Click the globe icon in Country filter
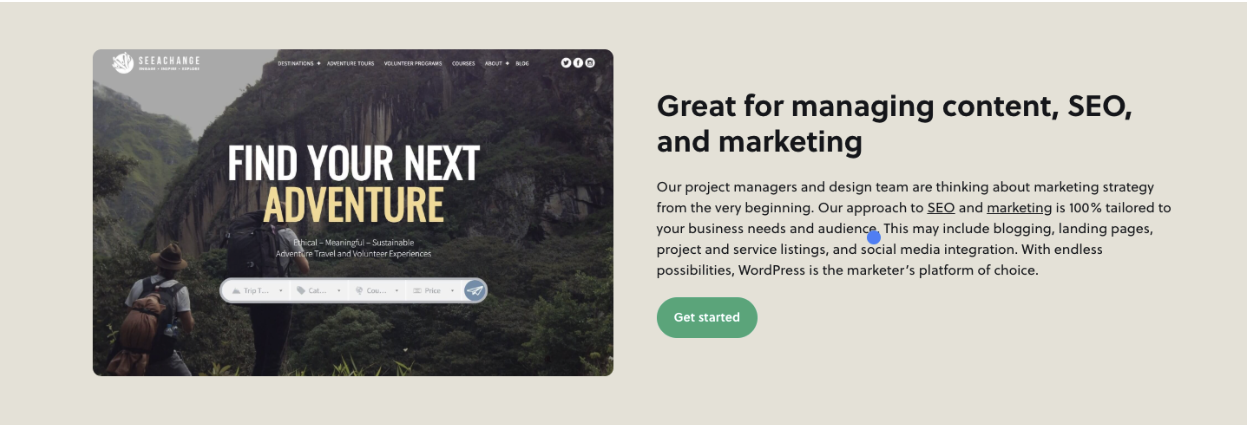Viewport: 1247px width, 425px height. (359, 291)
